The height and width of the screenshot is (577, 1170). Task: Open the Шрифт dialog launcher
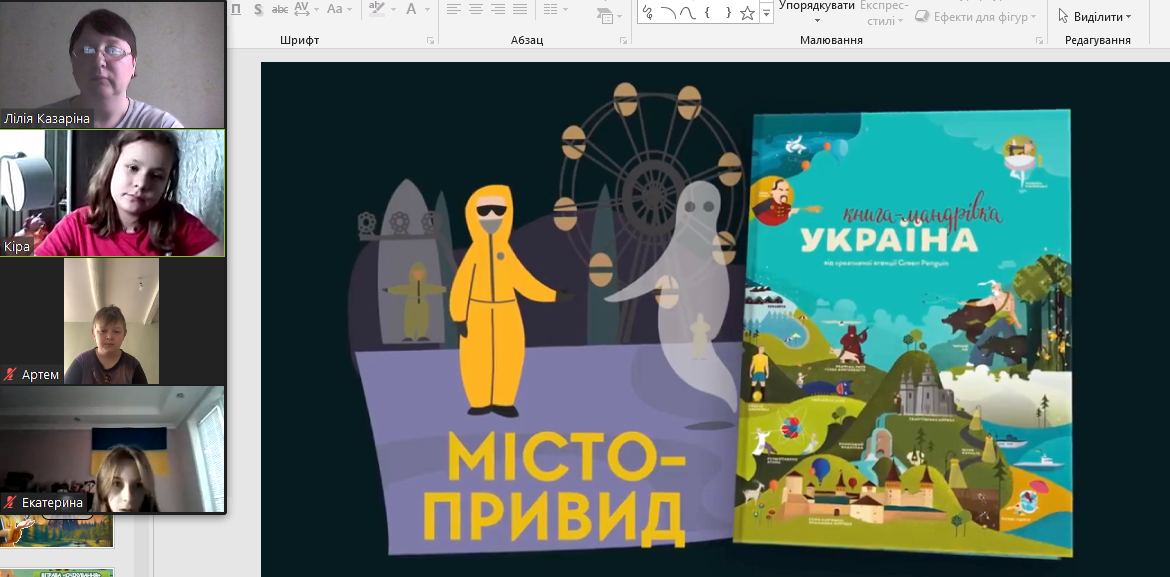coord(430,40)
